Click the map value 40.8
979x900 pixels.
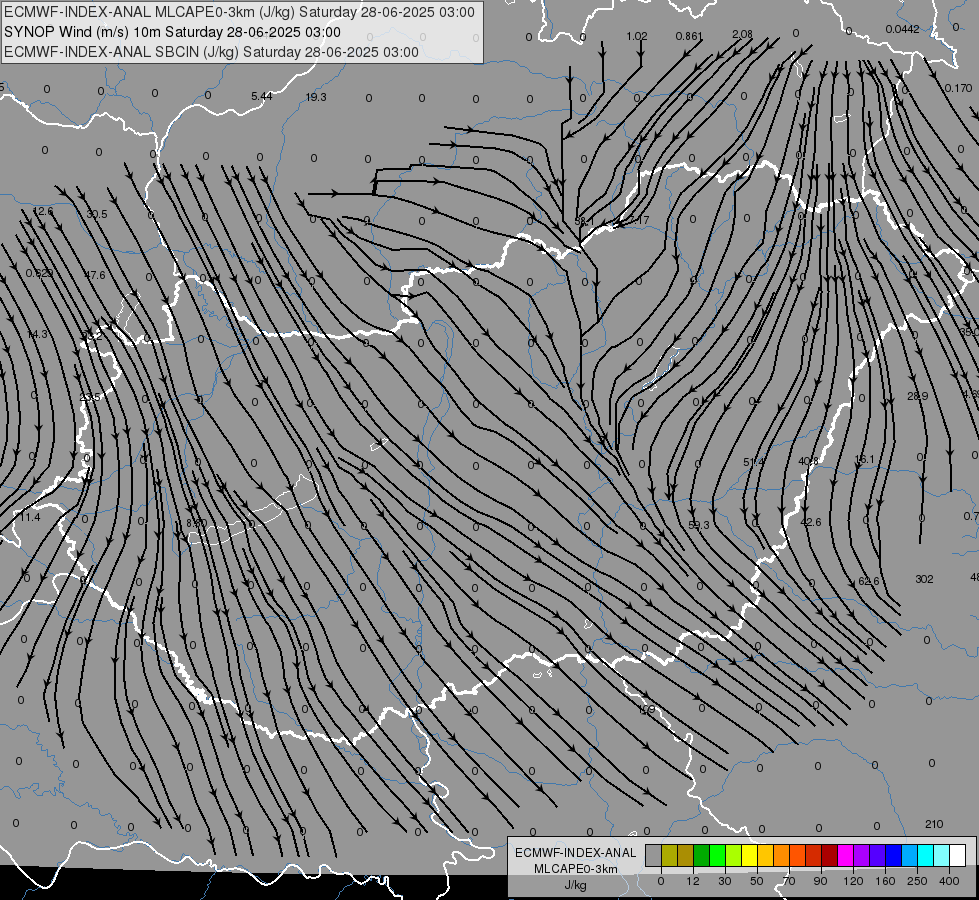[x=808, y=461]
